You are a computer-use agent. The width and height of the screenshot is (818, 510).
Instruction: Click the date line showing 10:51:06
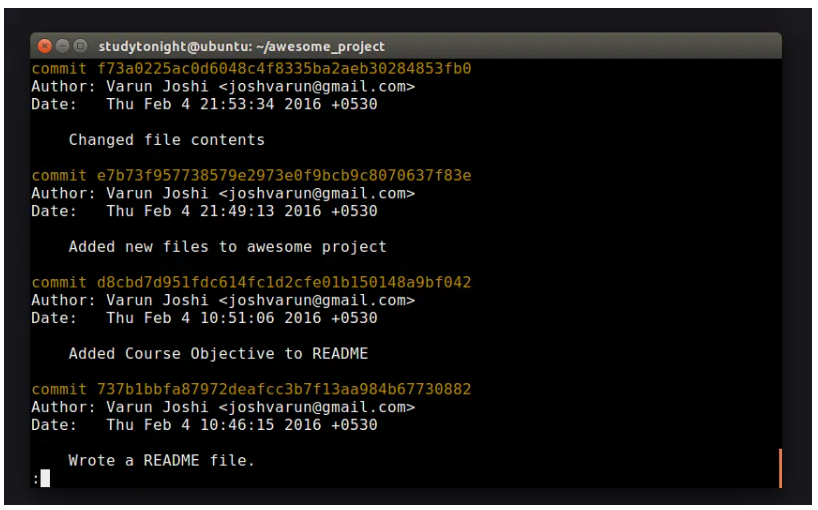[x=204, y=318]
